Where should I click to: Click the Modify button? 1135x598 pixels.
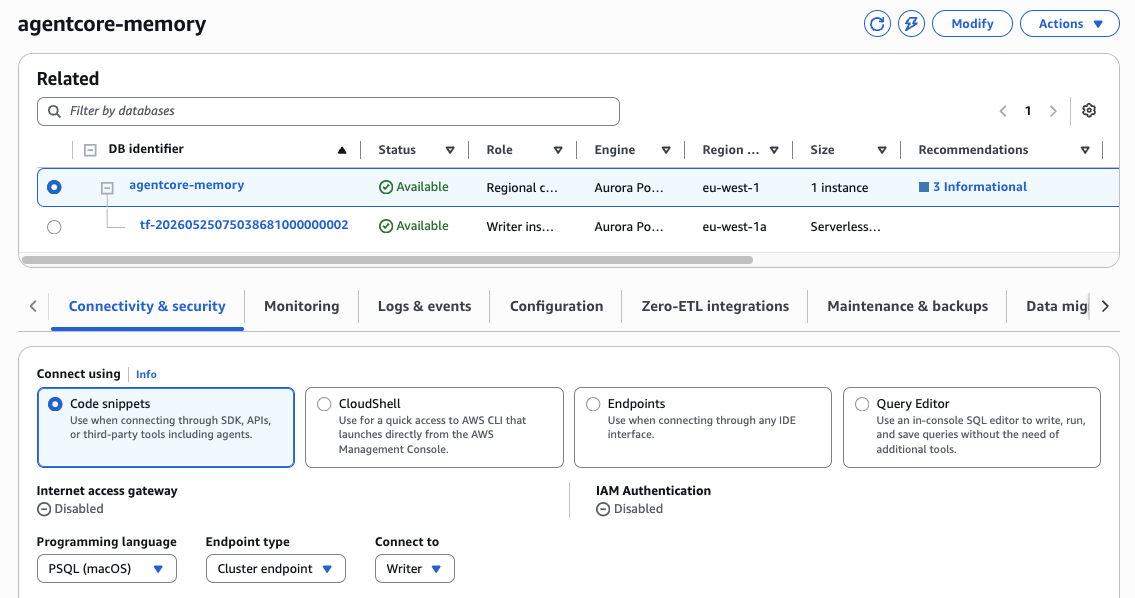972,24
